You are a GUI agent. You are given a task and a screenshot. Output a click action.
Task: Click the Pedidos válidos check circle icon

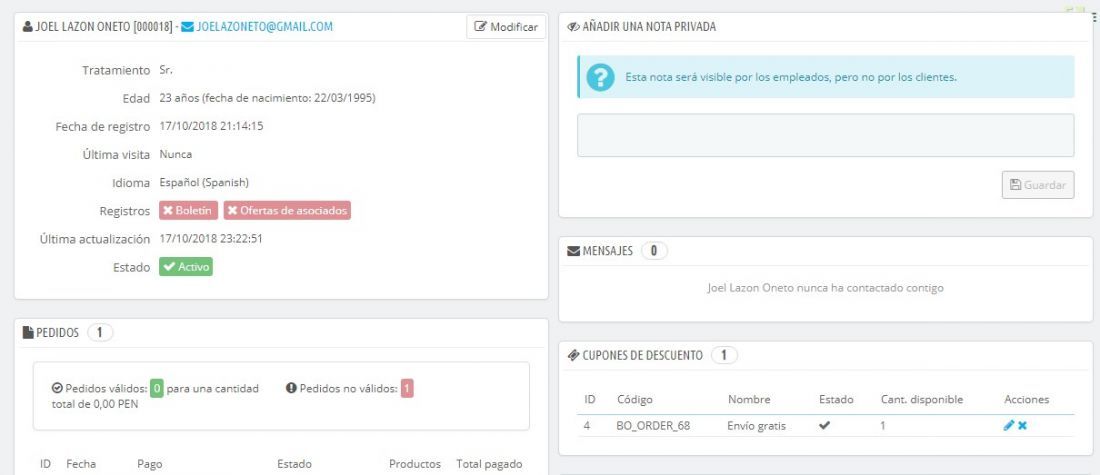tap(58, 388)
